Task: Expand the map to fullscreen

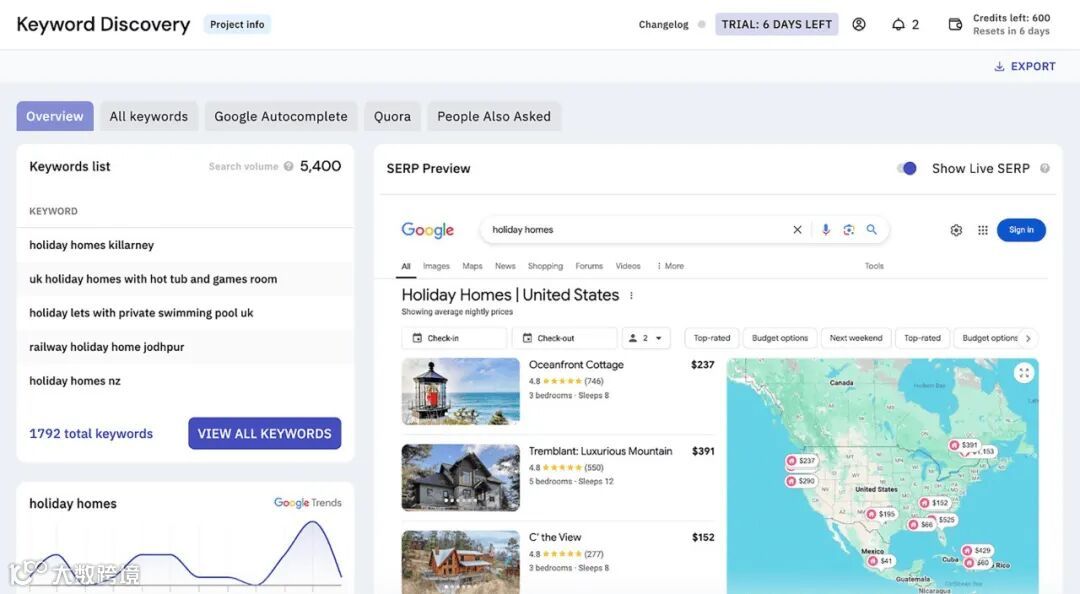Action: point(1023,373)
